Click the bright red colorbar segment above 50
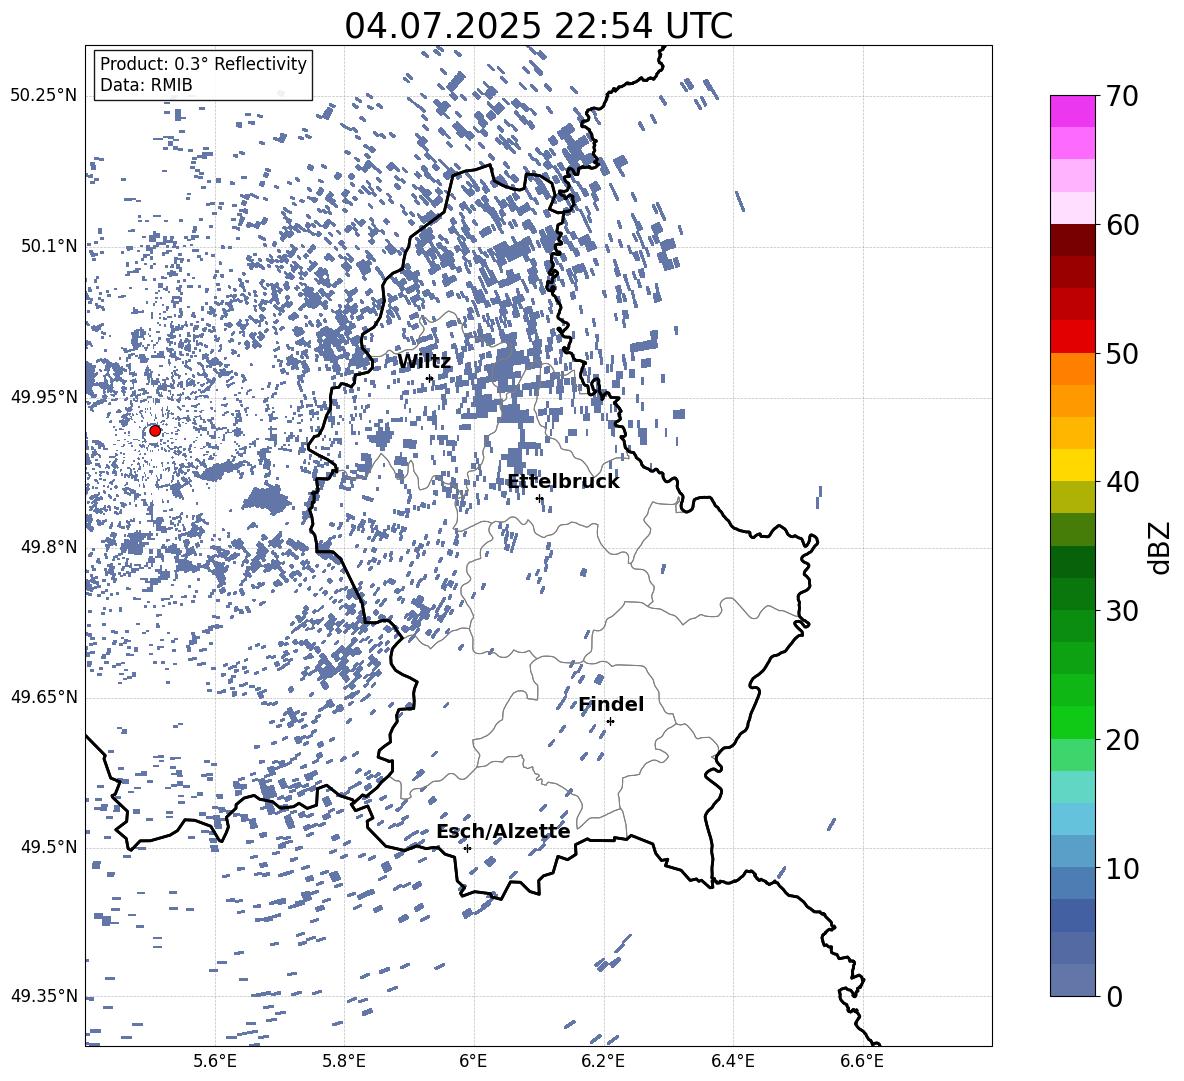 1072,337
